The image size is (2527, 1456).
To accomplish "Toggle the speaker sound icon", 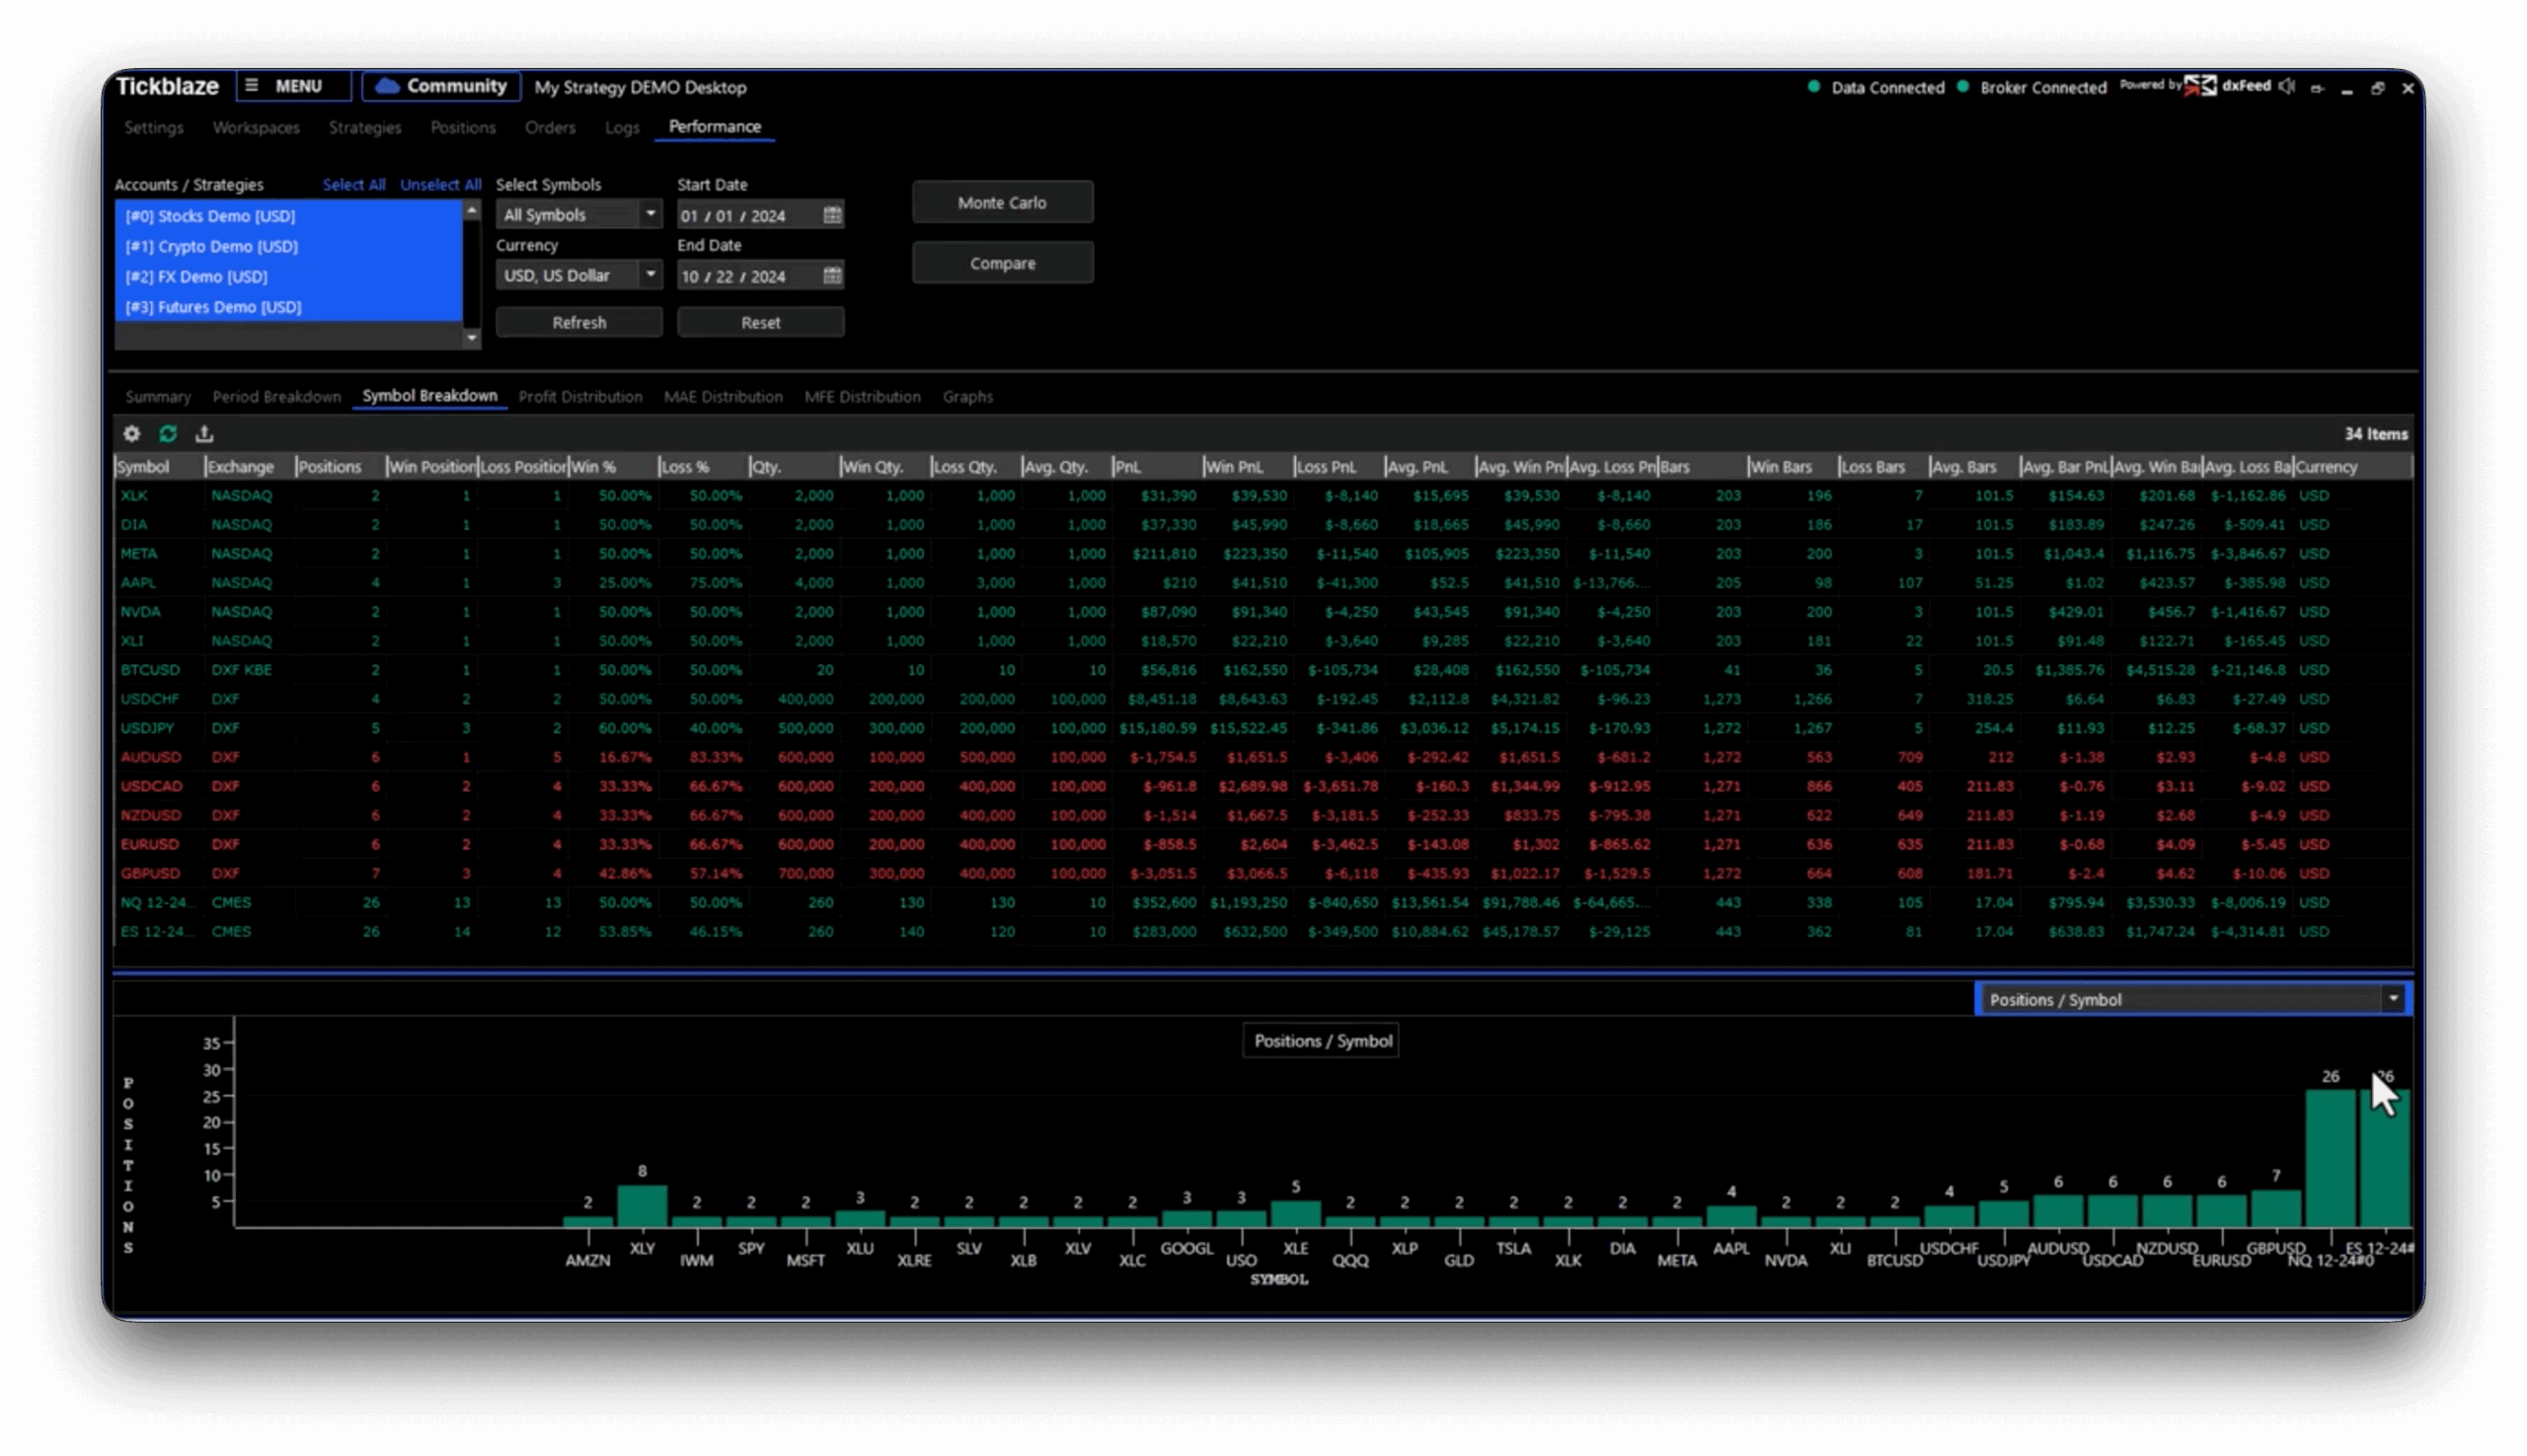I will 2286,87.
